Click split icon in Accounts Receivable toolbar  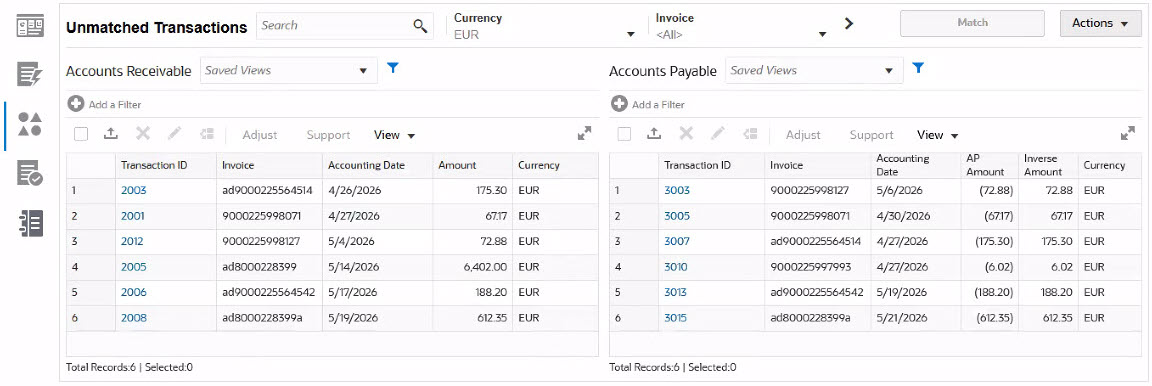(x=206, y=134)
